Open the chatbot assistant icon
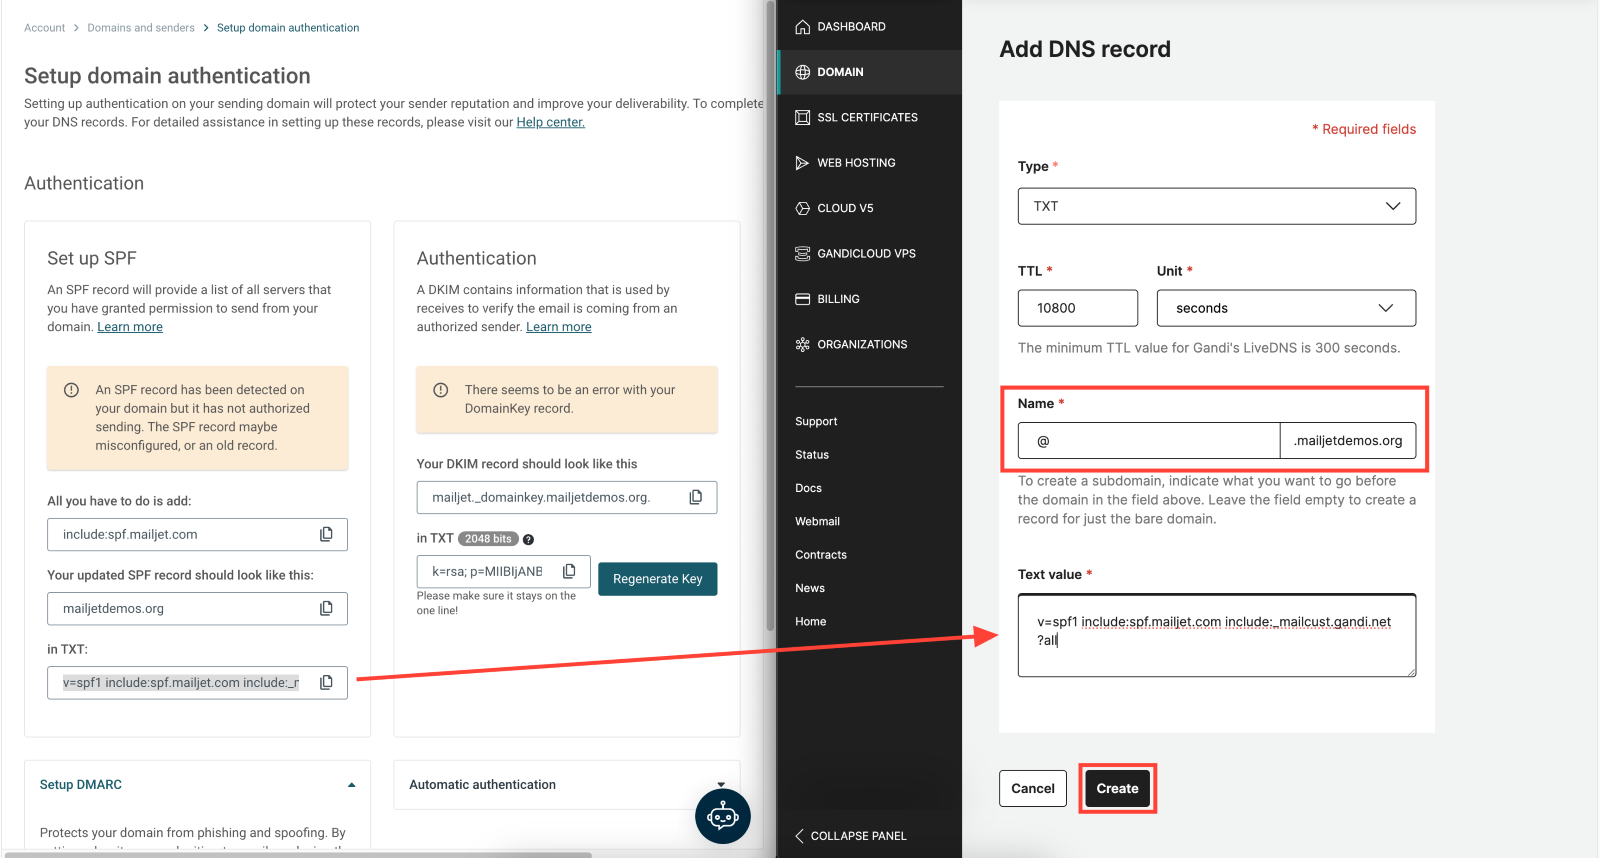1600x858 pixels. coord(722,816)
